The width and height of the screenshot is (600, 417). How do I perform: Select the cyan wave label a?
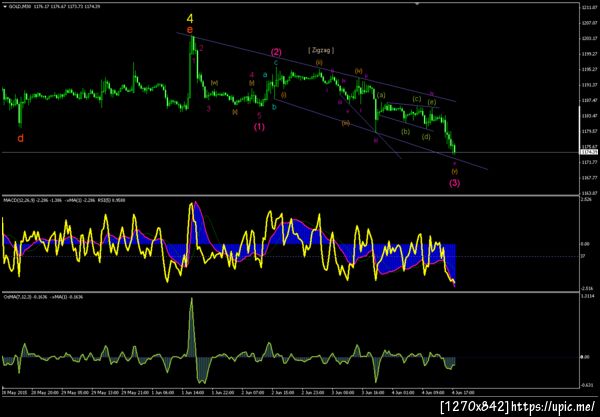point(265,75)
